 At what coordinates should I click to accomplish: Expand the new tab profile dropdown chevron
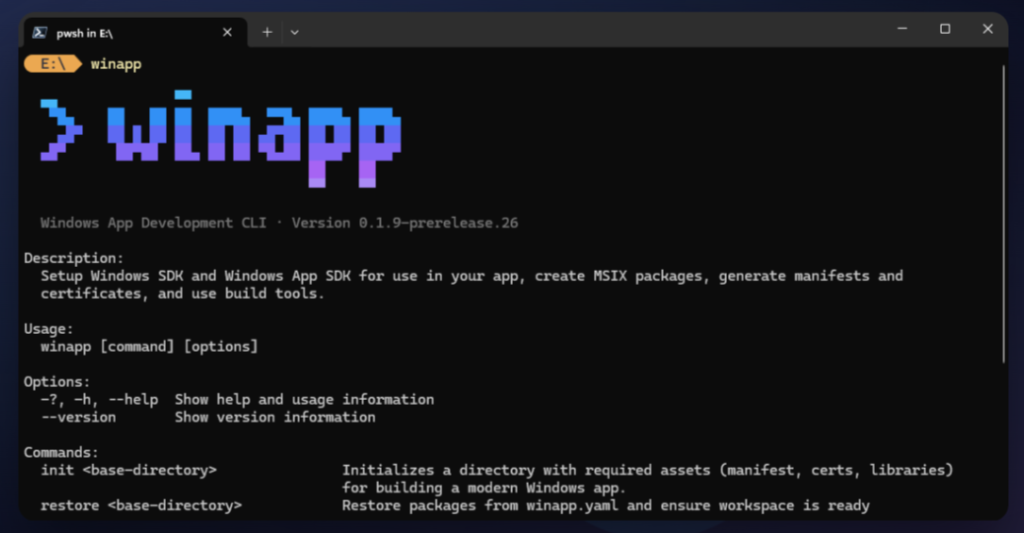(294, 32)
